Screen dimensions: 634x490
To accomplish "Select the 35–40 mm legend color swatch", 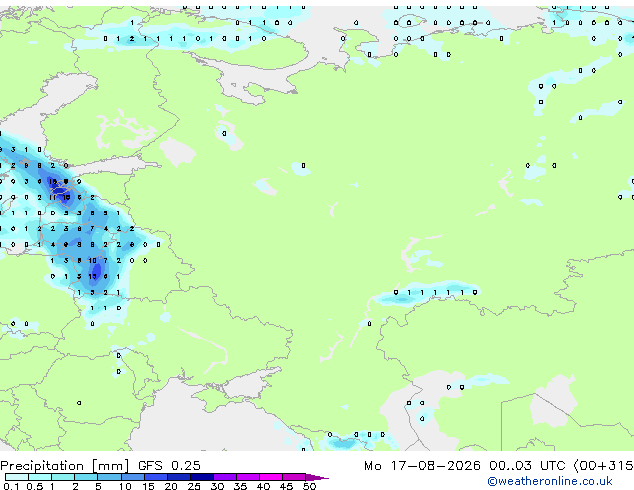I will coord(247,477).
